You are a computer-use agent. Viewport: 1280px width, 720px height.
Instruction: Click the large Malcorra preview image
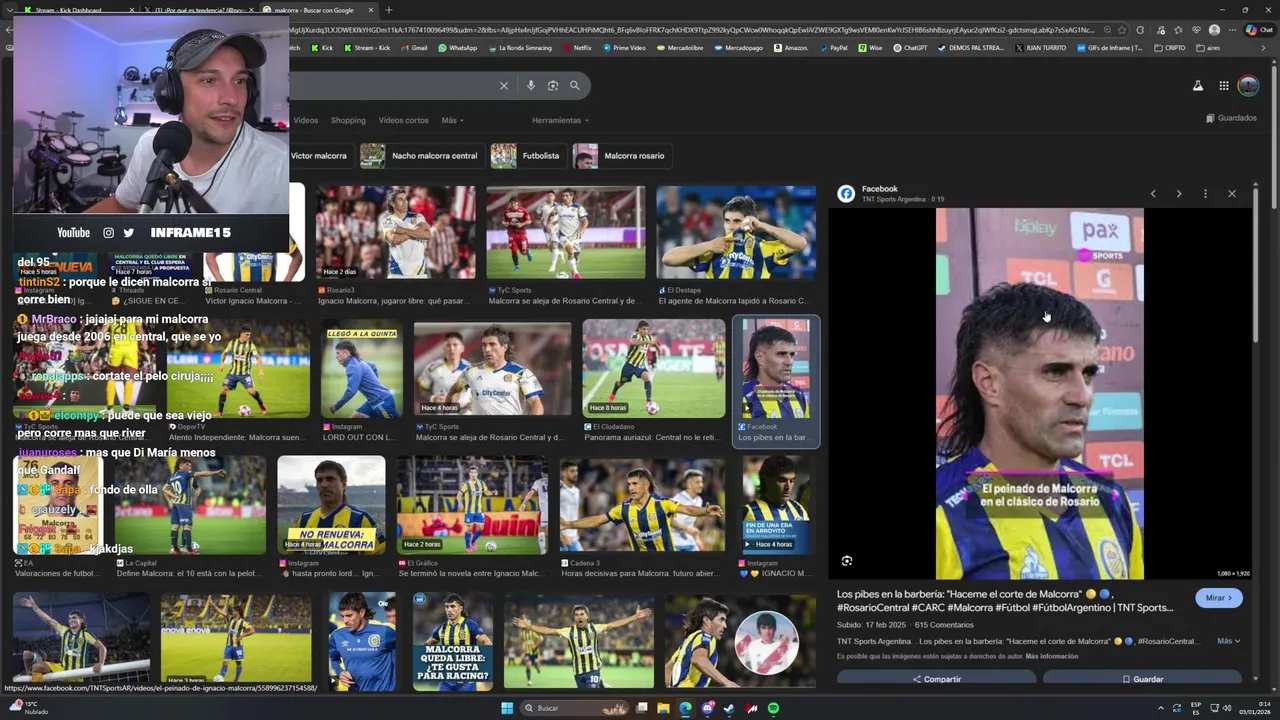pyautogui.click(x=1040, y=394)
